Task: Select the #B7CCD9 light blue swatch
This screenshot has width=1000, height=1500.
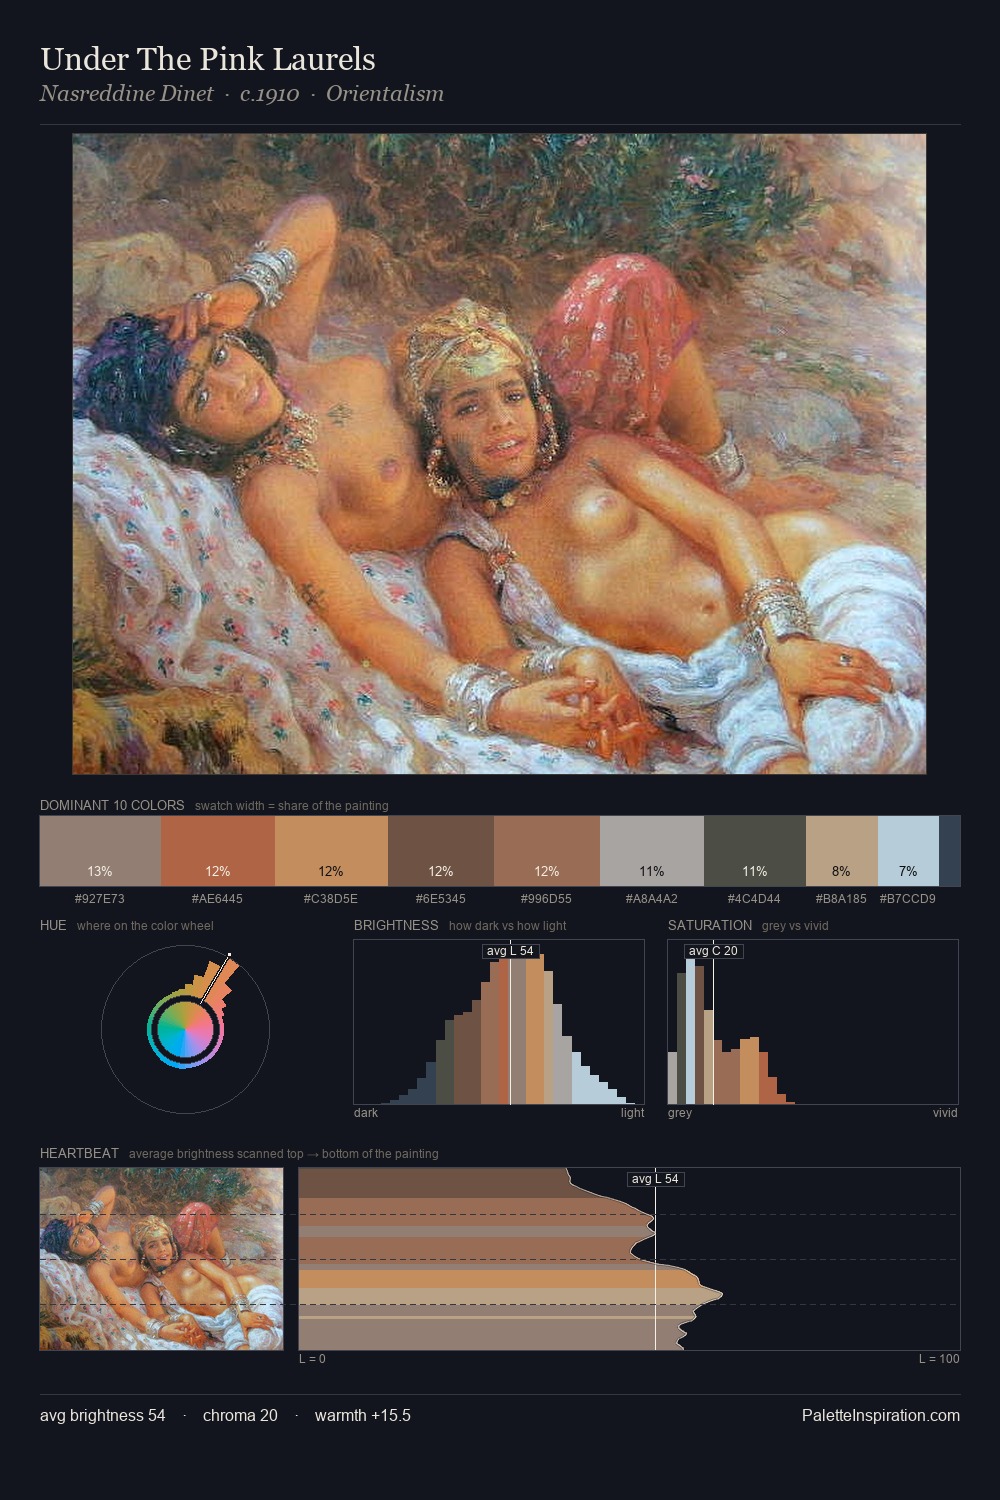Action: [908, 851]
